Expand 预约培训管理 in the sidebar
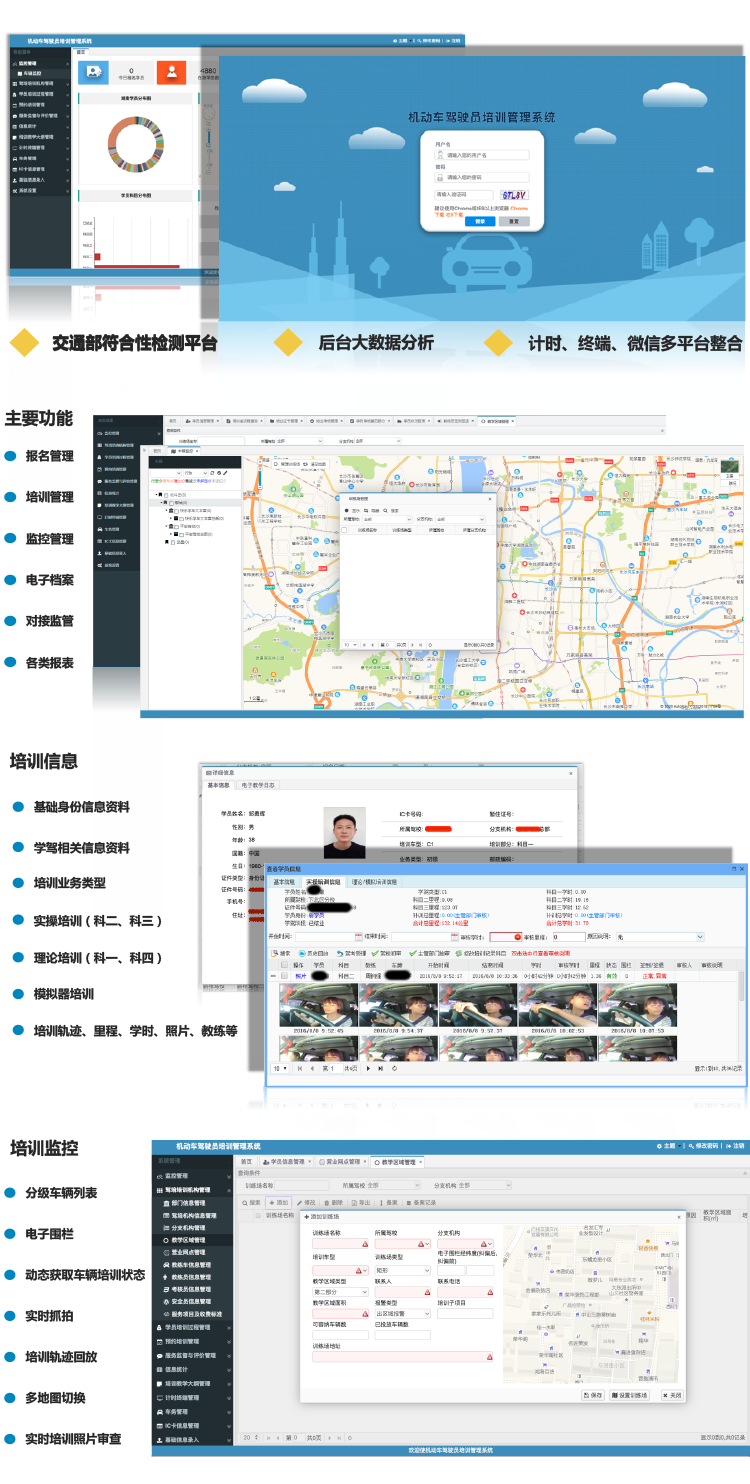The width and height of the screenshot is (750, 1484). coord(194,1341)
